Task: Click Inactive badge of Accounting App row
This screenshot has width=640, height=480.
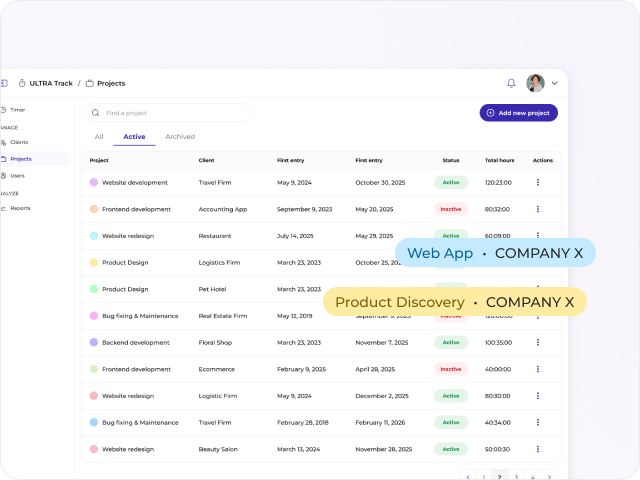Action: tap(451, 209)
